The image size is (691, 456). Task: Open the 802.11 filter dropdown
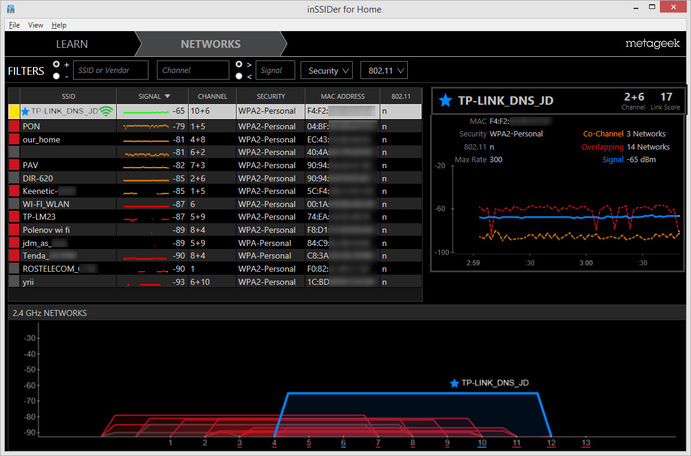(x=384, y=71)
